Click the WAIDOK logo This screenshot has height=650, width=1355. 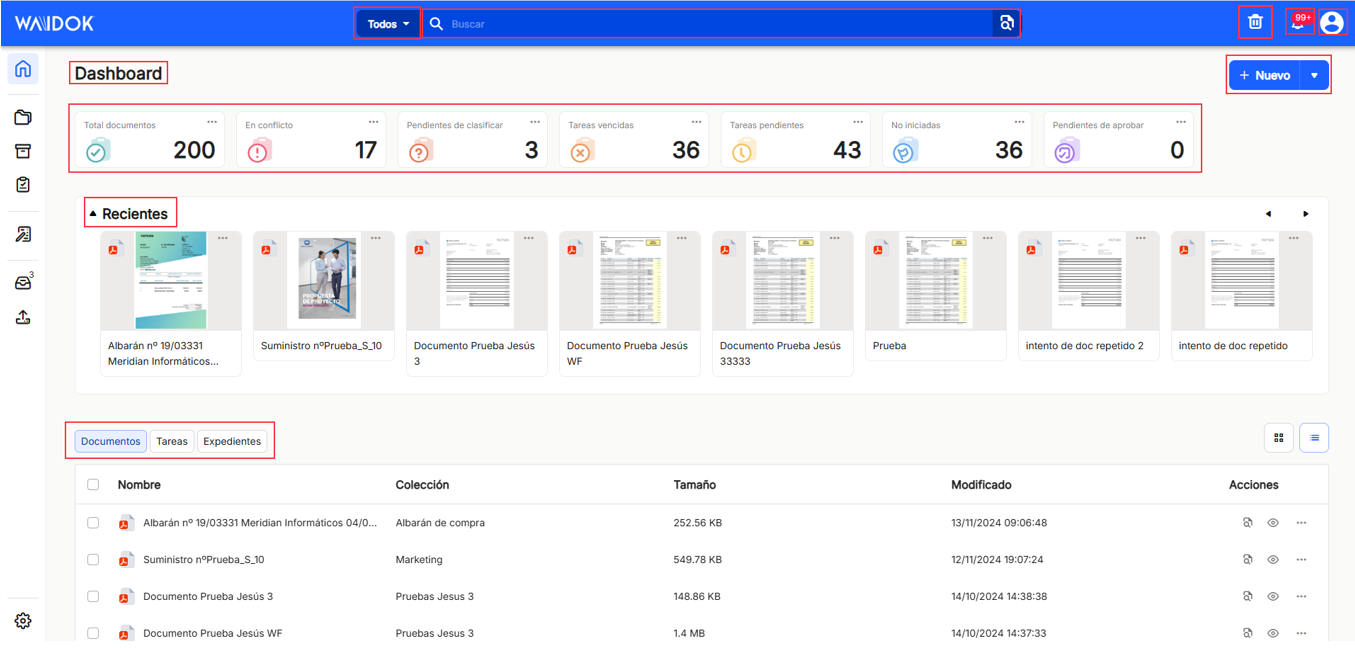[54, 23]
